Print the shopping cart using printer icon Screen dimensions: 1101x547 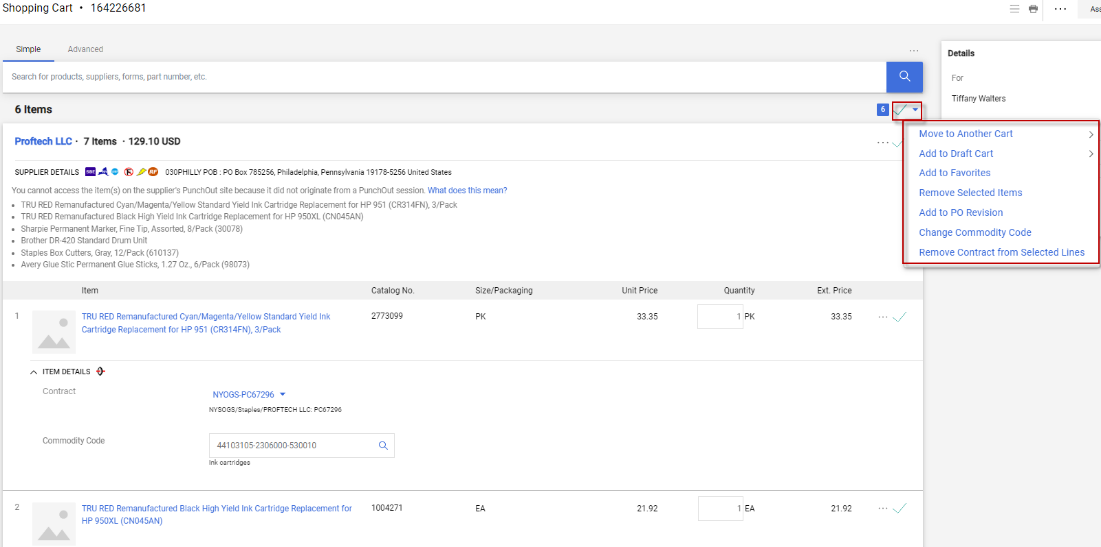(1033, 9)
